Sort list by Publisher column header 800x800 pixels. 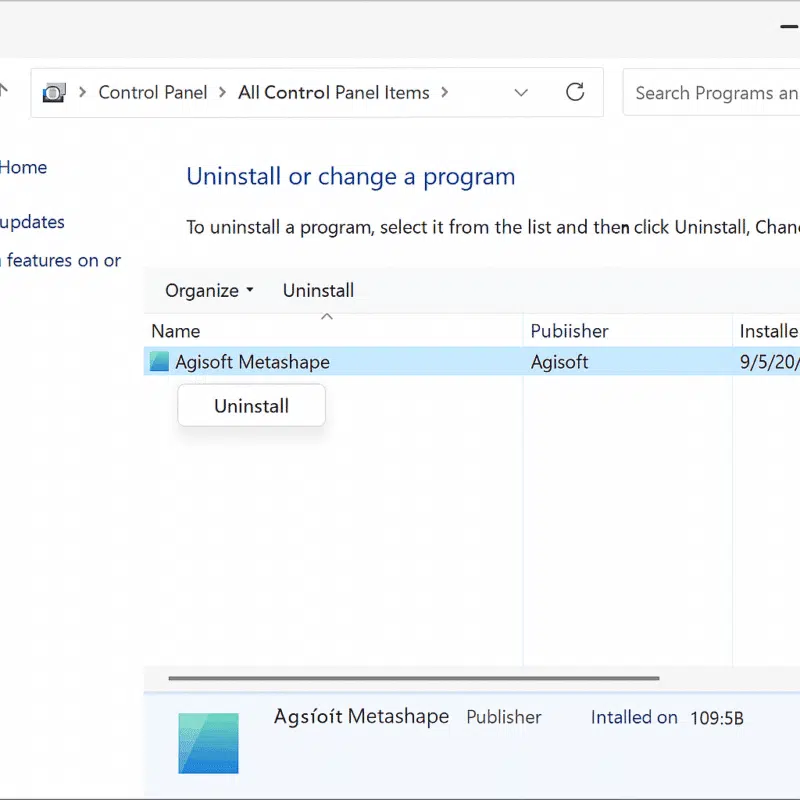569,331
